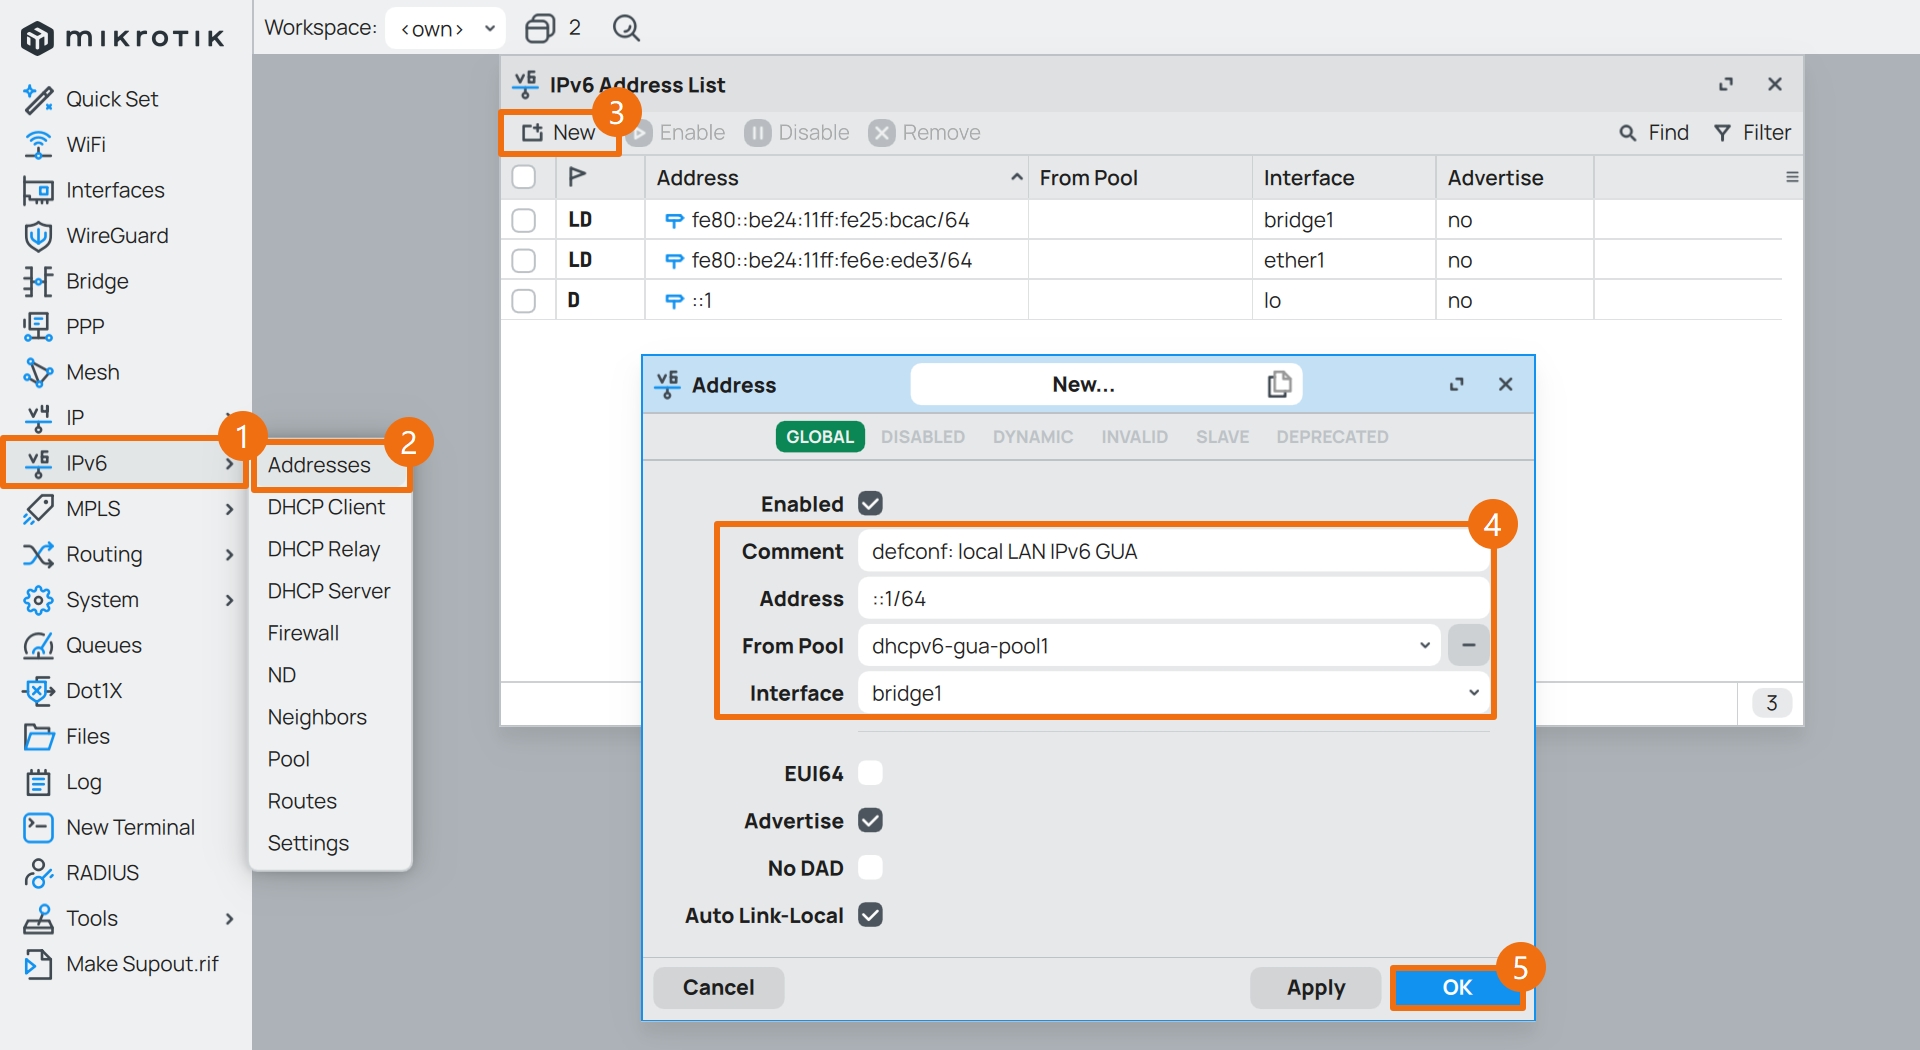The image size is (1920, 1050).
Task: Expand the Interface dropdown
Action: (x=1474, y=693)
